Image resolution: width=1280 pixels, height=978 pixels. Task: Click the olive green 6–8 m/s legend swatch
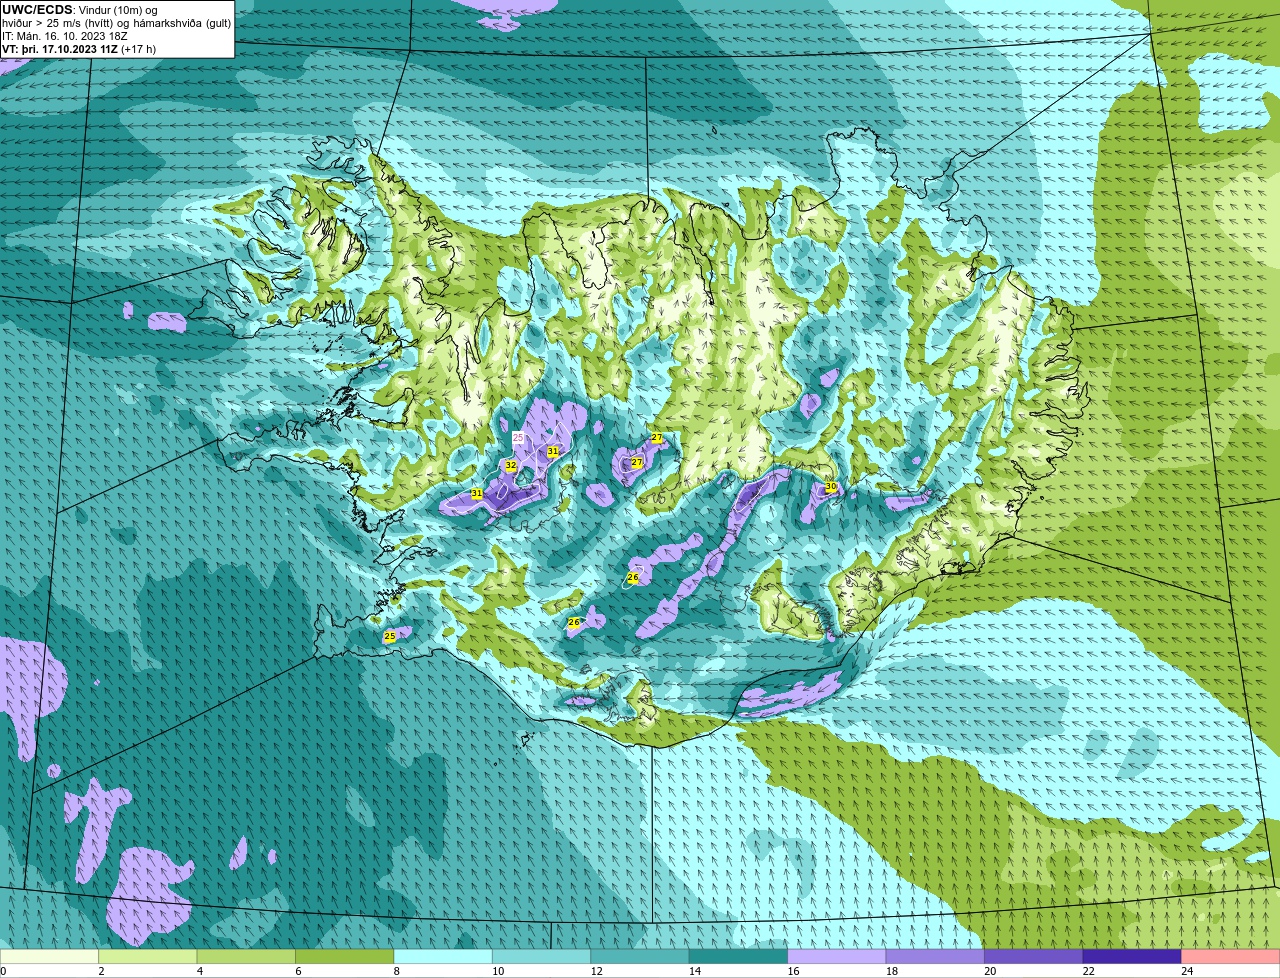pos(345,956)
